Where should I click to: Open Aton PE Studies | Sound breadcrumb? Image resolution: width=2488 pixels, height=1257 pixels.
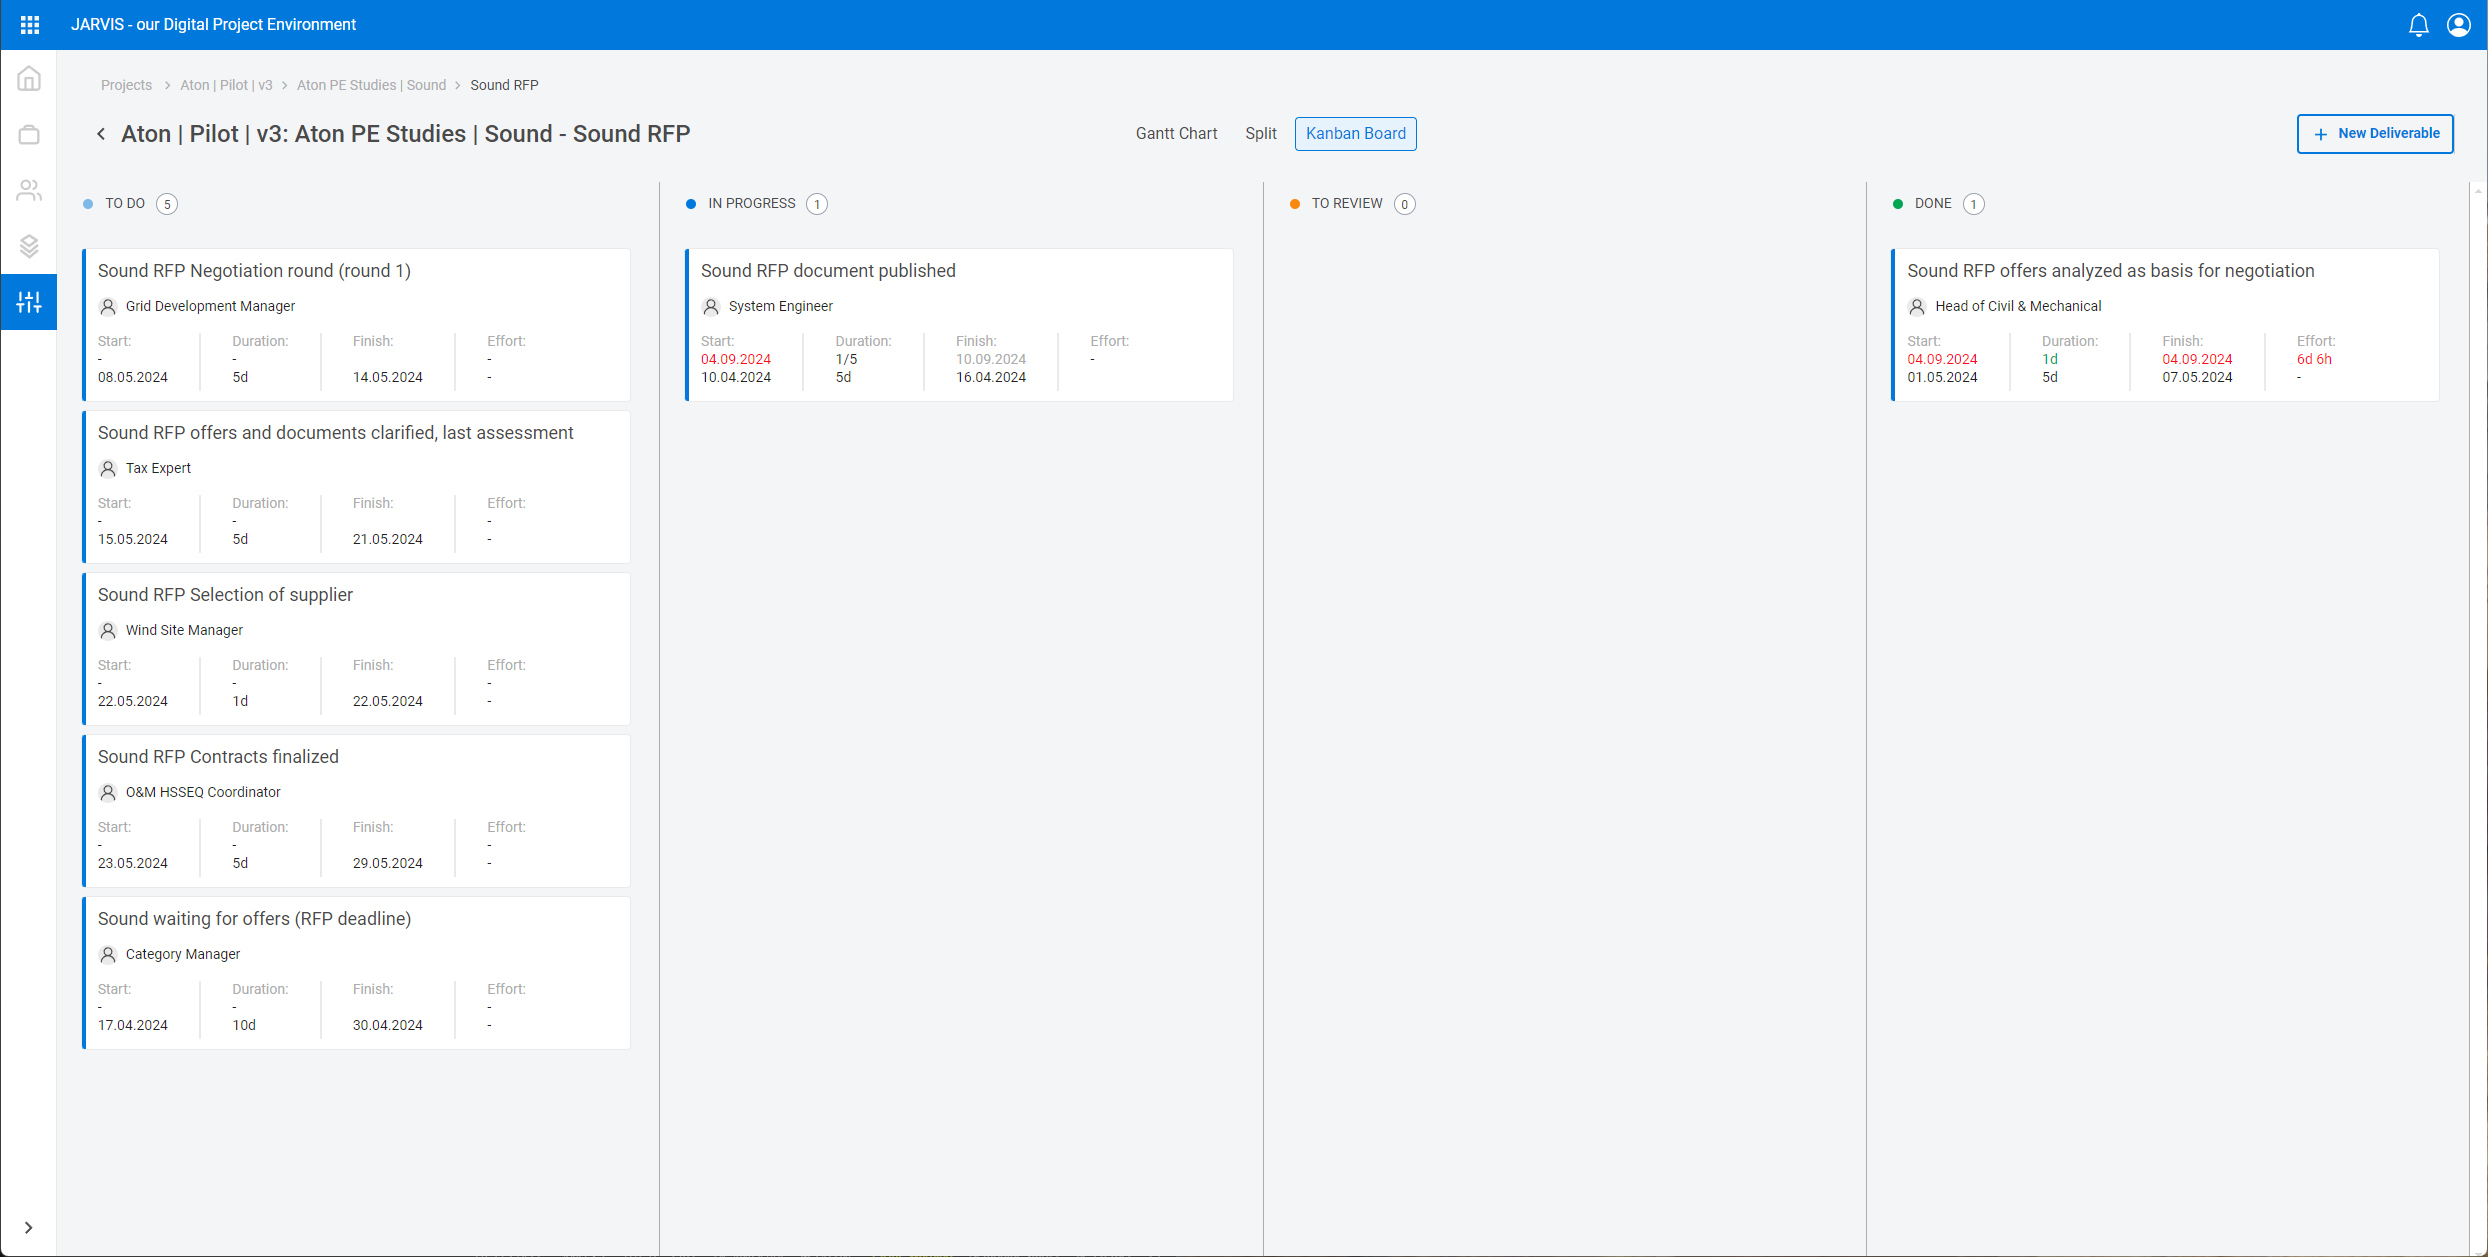click(371, 85)
